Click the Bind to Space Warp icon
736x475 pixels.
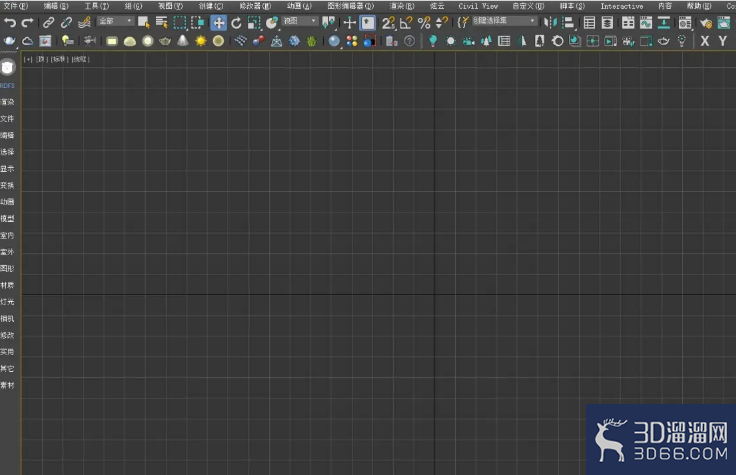84,23
